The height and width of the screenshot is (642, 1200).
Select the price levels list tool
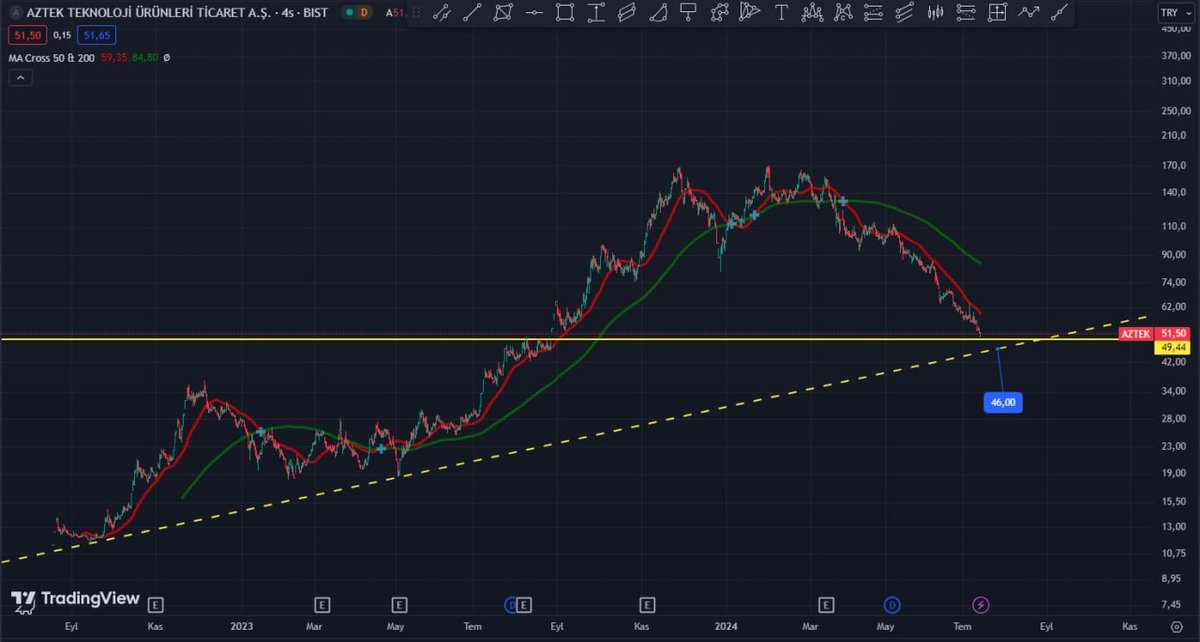(x=965, y=13)
